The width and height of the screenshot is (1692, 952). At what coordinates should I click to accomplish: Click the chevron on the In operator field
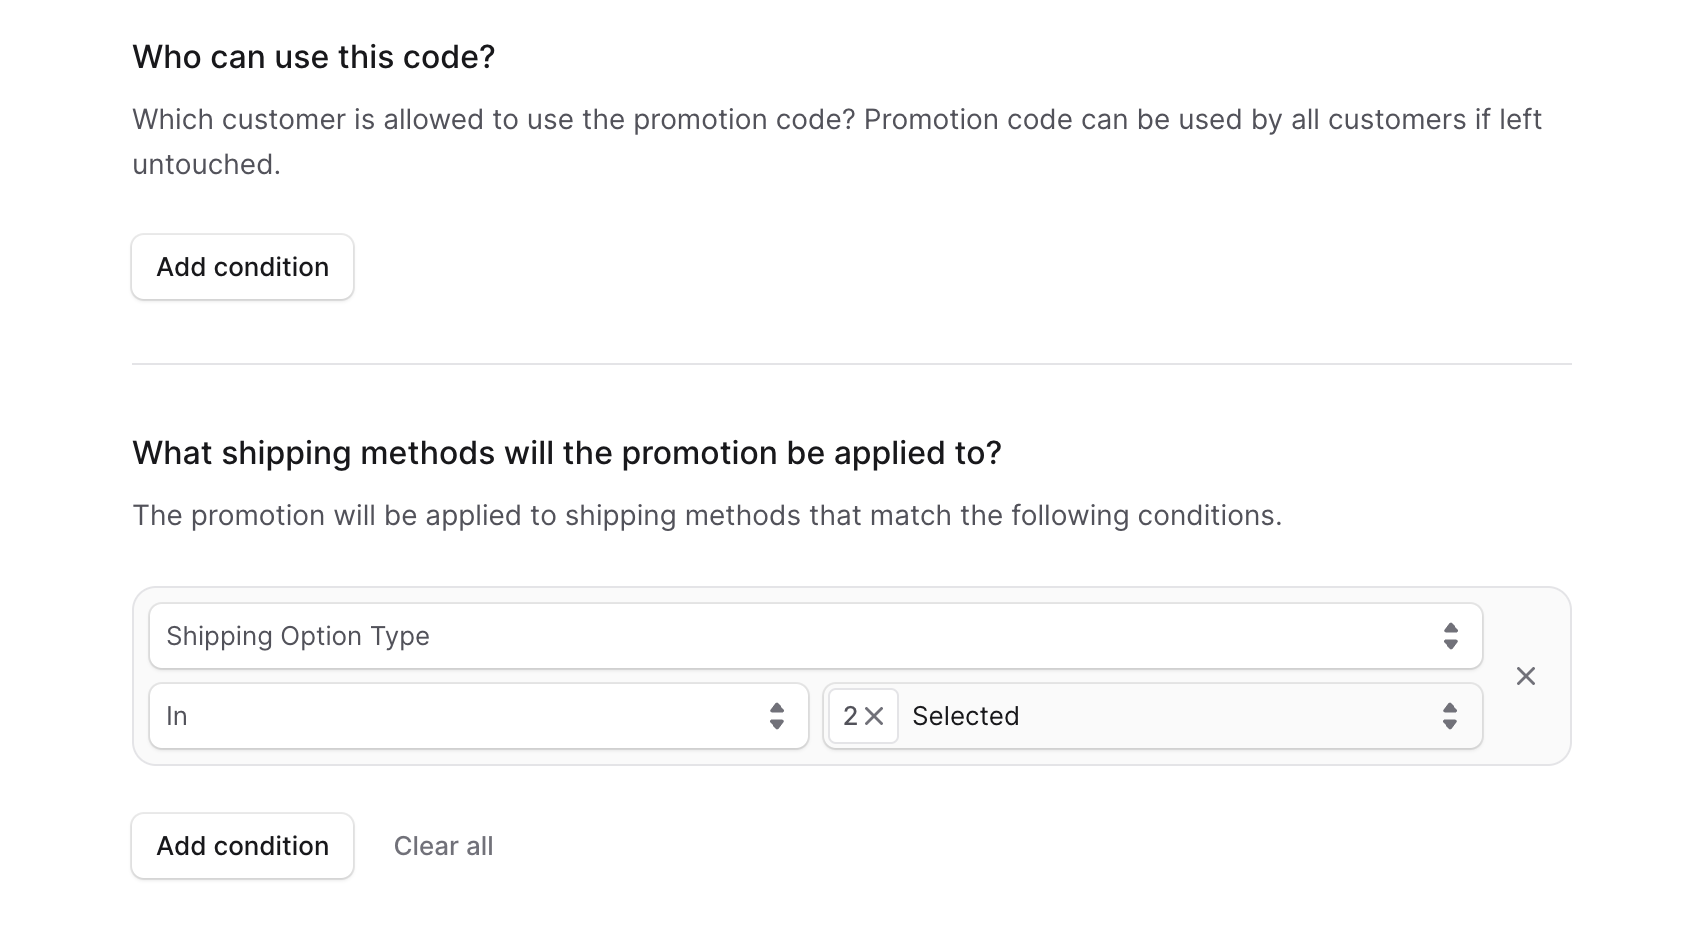click(x=777, y=716)
